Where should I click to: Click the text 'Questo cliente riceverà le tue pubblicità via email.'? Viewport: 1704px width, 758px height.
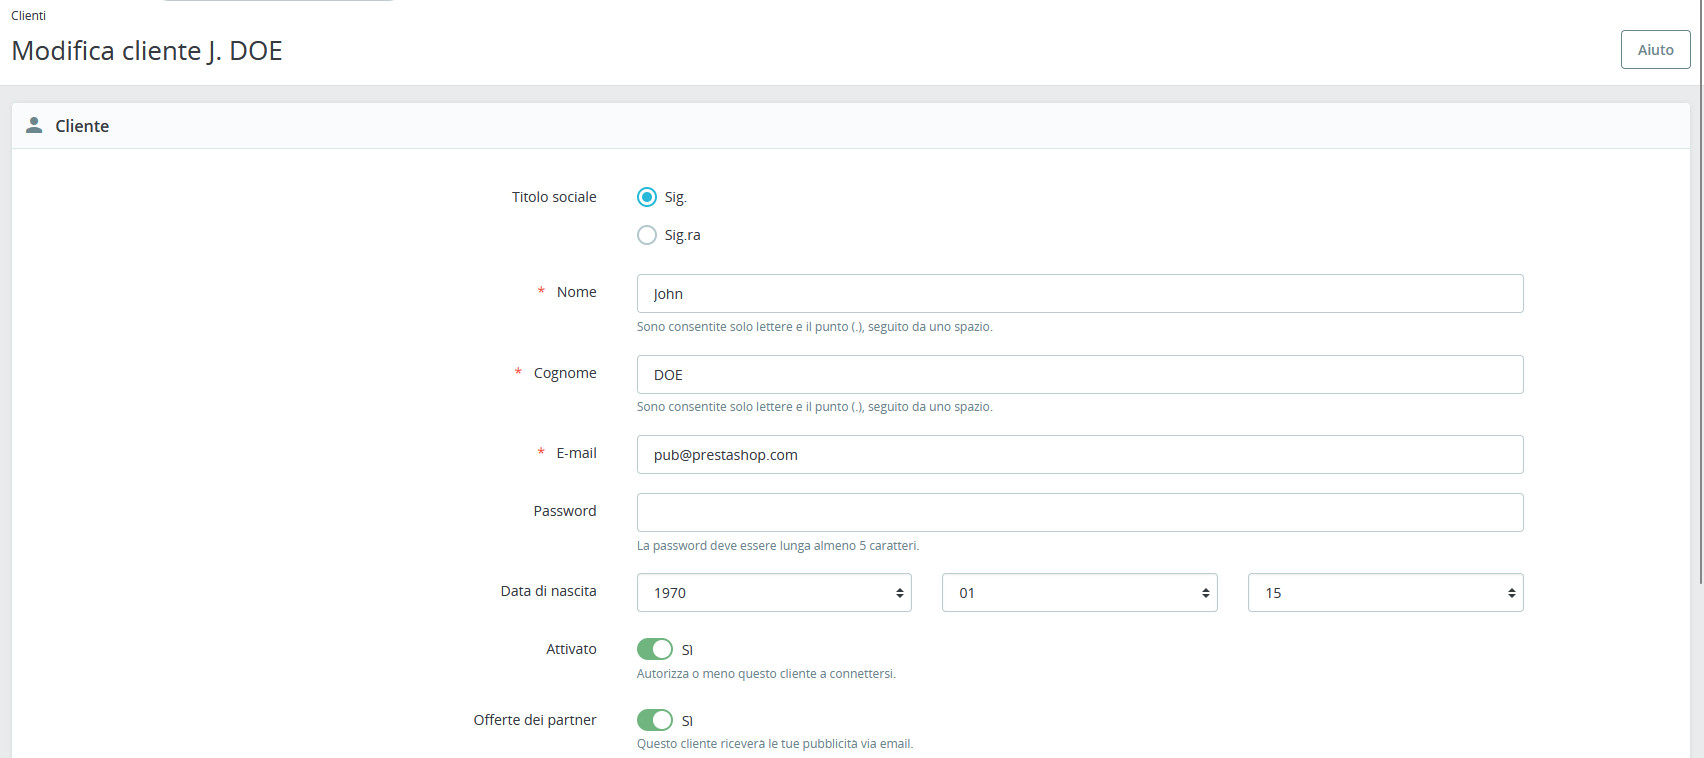click(775, 744)
